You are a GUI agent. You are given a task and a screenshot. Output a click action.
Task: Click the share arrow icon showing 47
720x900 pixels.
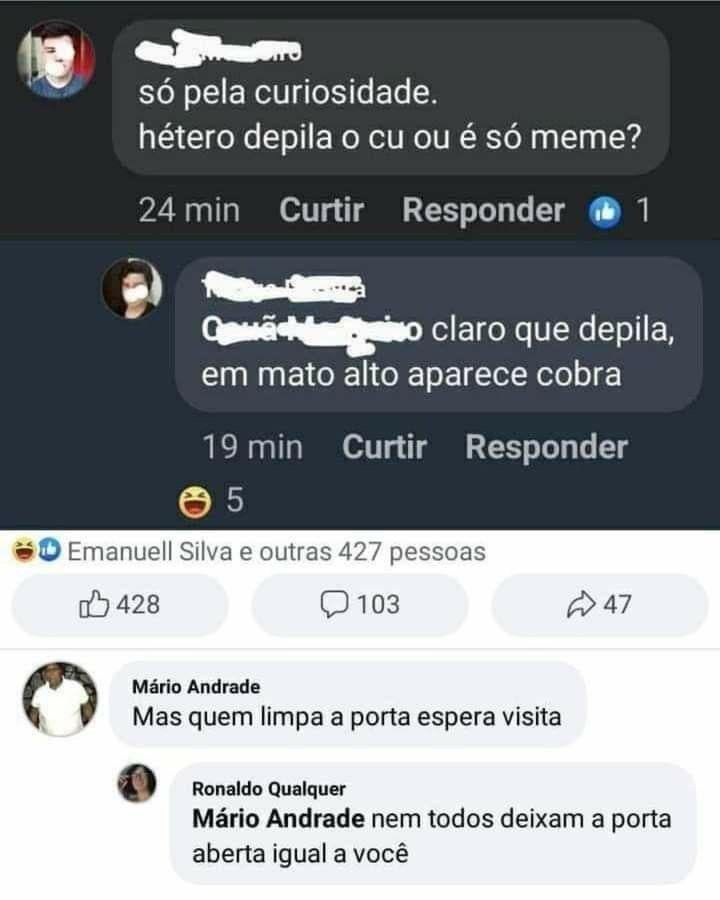[x=599, y=604]
